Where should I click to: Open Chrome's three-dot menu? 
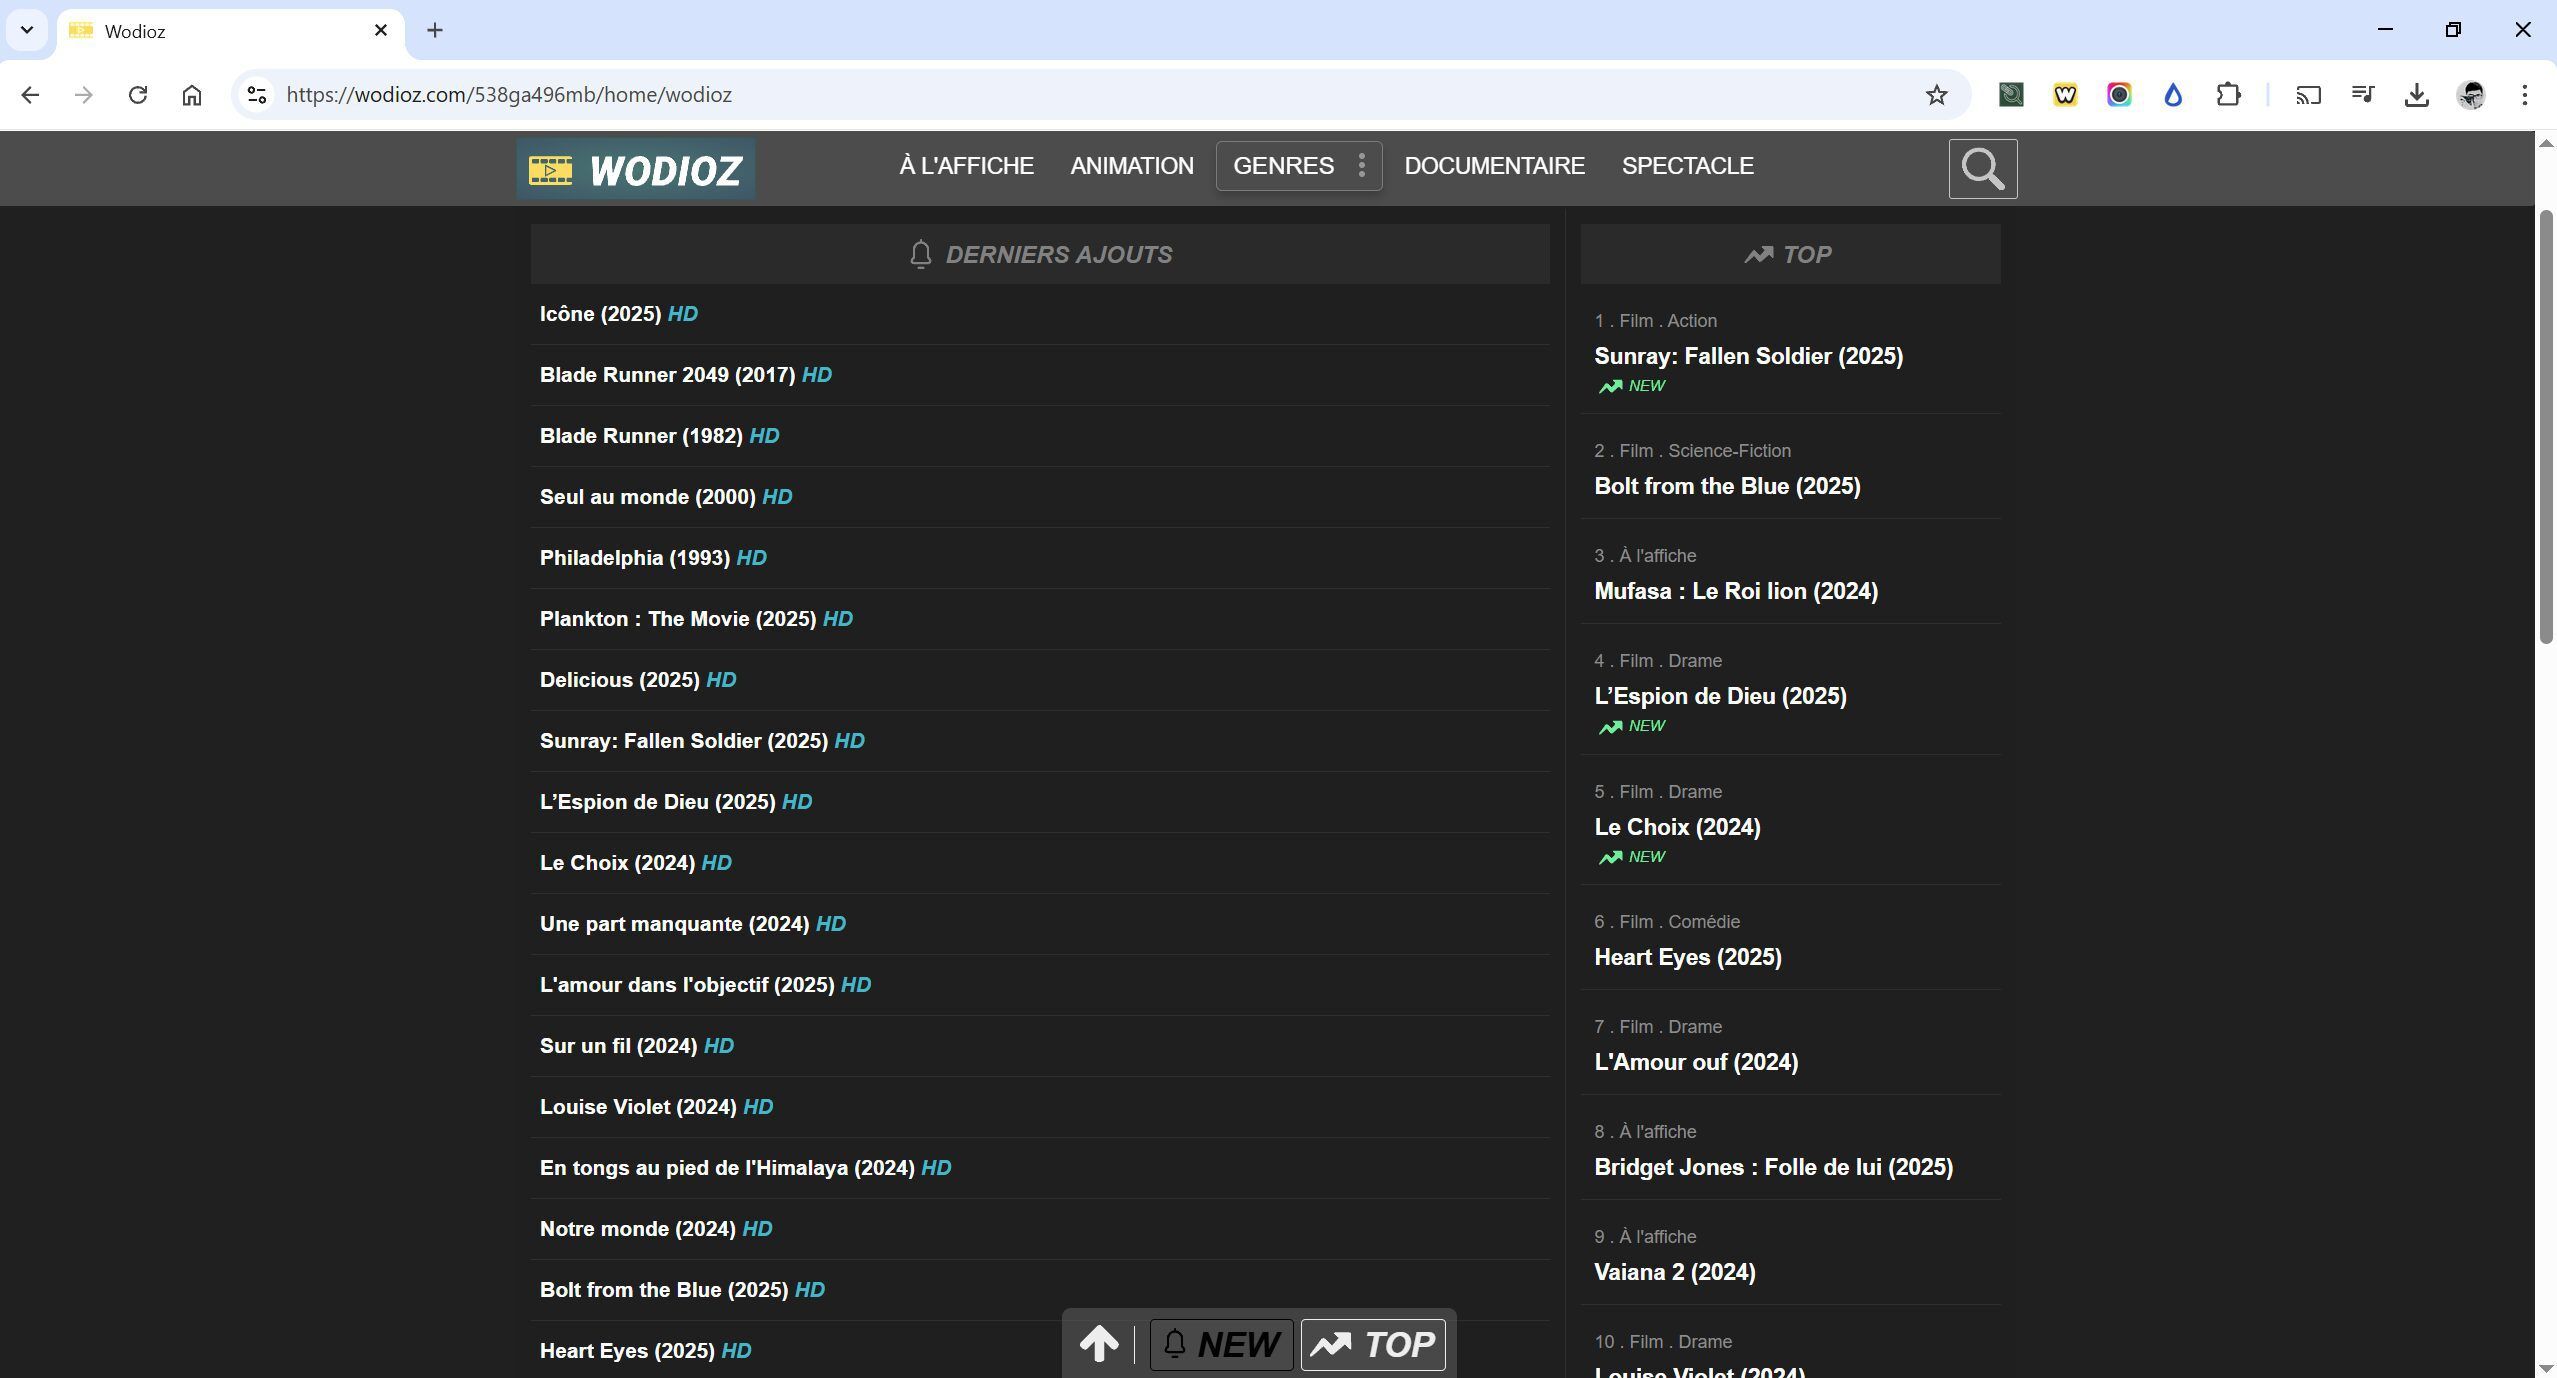pyautogui.click(x=2524, y=95)
